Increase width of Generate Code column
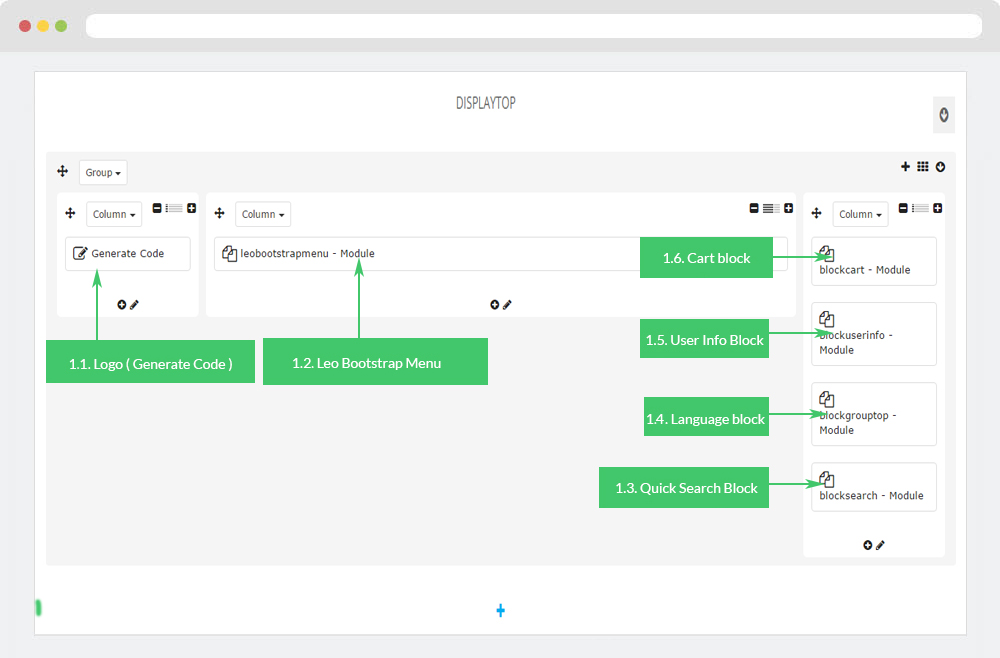Screen dimensions: 1000x658 191,208
